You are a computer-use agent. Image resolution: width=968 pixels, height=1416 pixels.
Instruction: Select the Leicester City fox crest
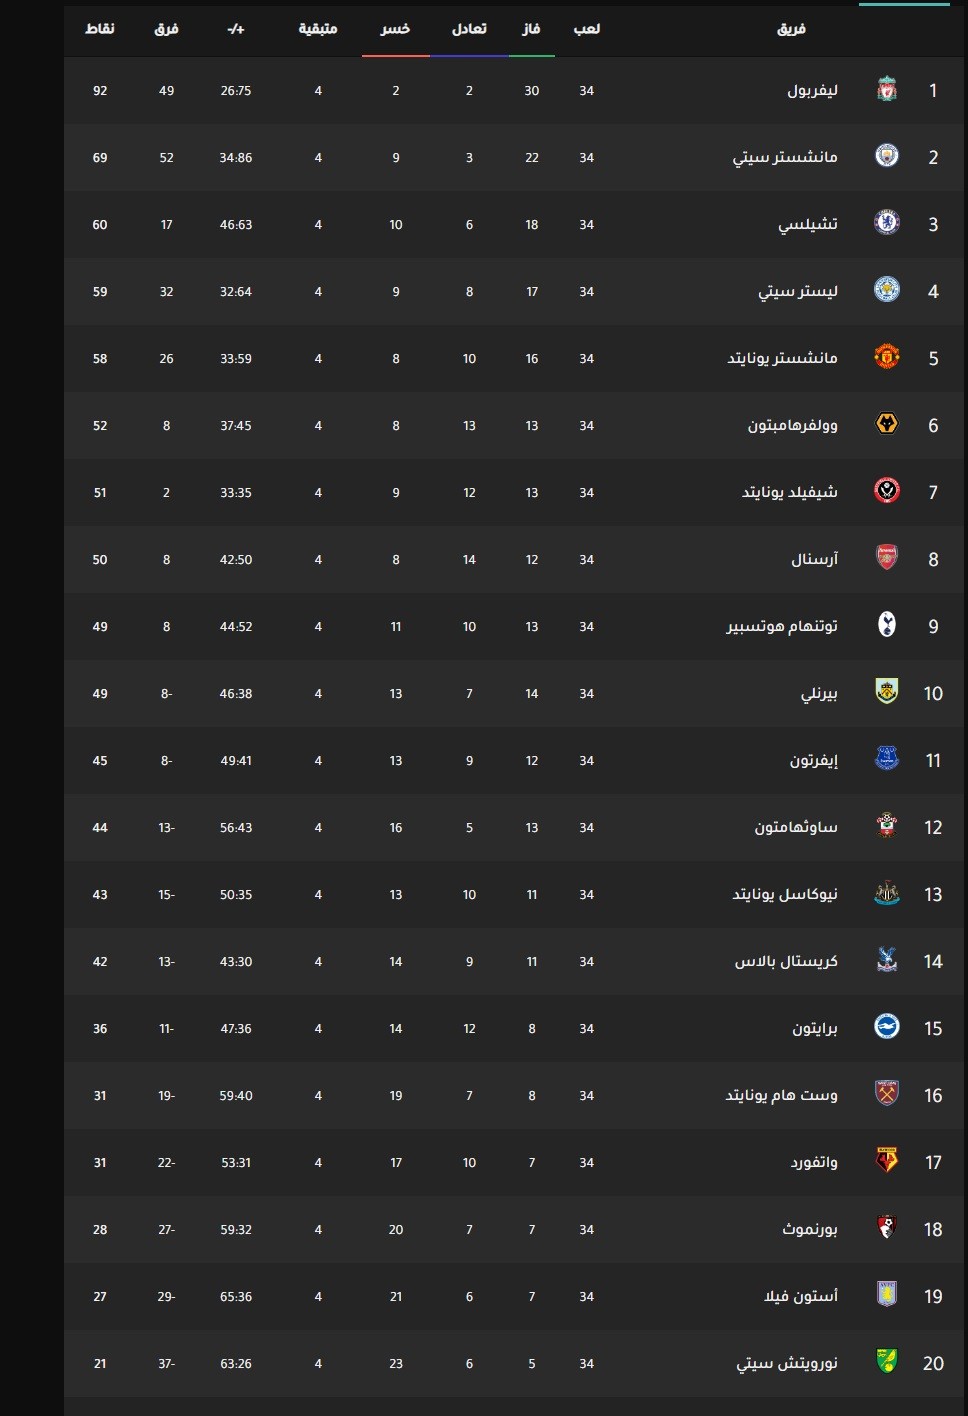[887, 290]
